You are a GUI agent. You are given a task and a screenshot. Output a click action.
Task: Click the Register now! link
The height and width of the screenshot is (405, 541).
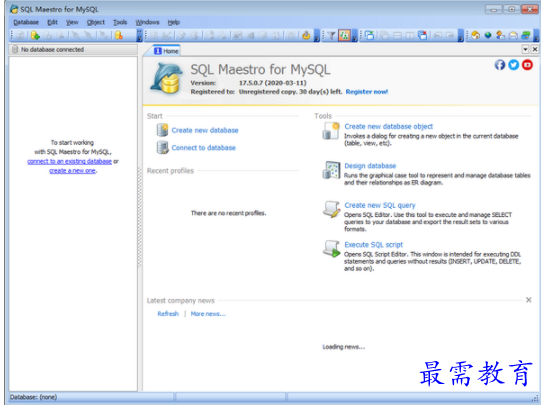(x=367, y=92)
